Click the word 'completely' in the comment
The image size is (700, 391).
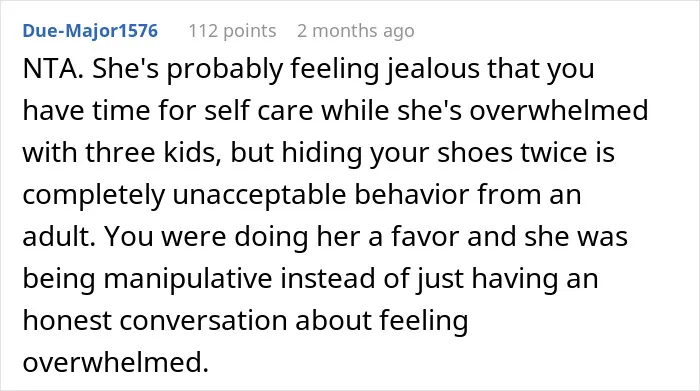point(94,196)
